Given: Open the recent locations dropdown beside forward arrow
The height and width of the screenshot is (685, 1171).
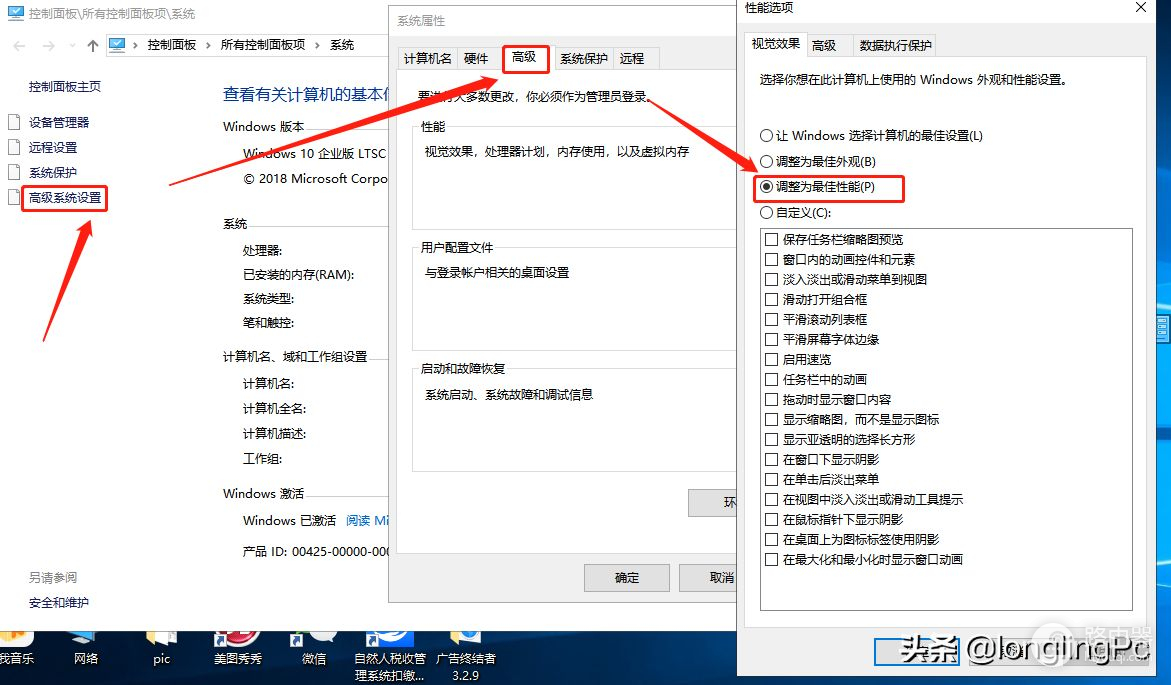Looking at the screenshot, I should 72,46.
